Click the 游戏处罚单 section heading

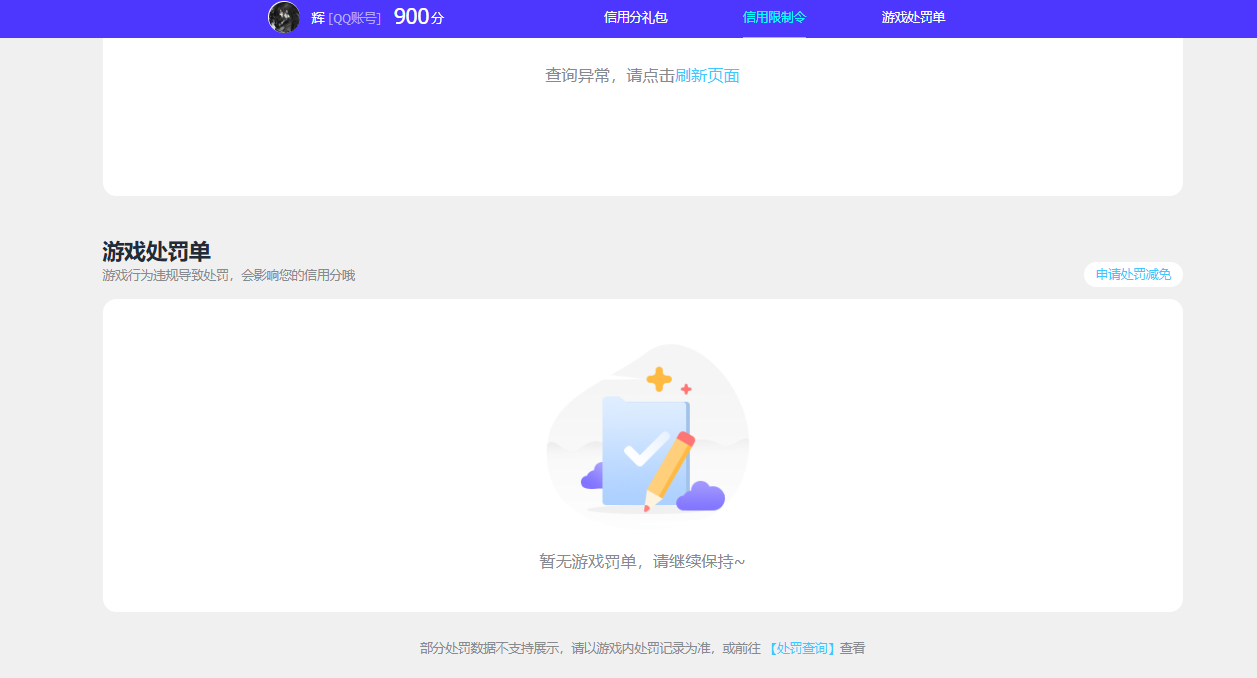pyautogui.click(x=156, y=251)
